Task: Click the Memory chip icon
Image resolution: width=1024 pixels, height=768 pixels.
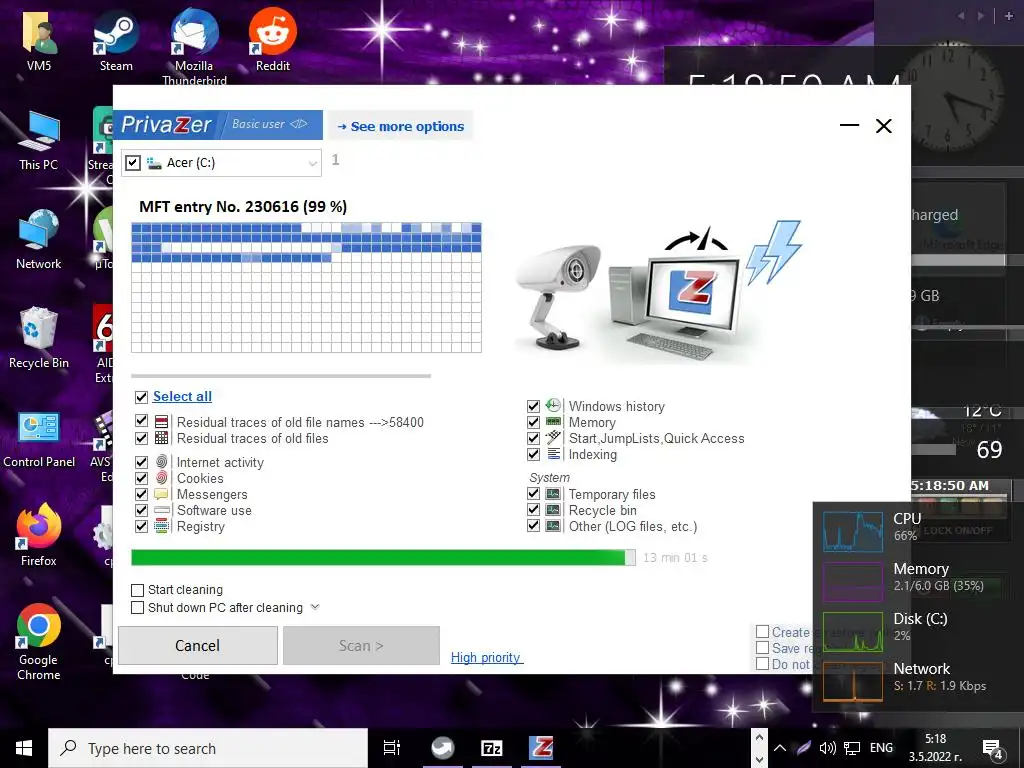Action: click(553, 422)
